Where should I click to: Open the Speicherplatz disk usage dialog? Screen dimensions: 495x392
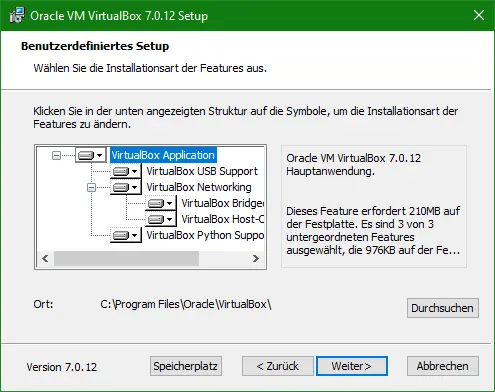pyautogui.click(x=186, y=366)
